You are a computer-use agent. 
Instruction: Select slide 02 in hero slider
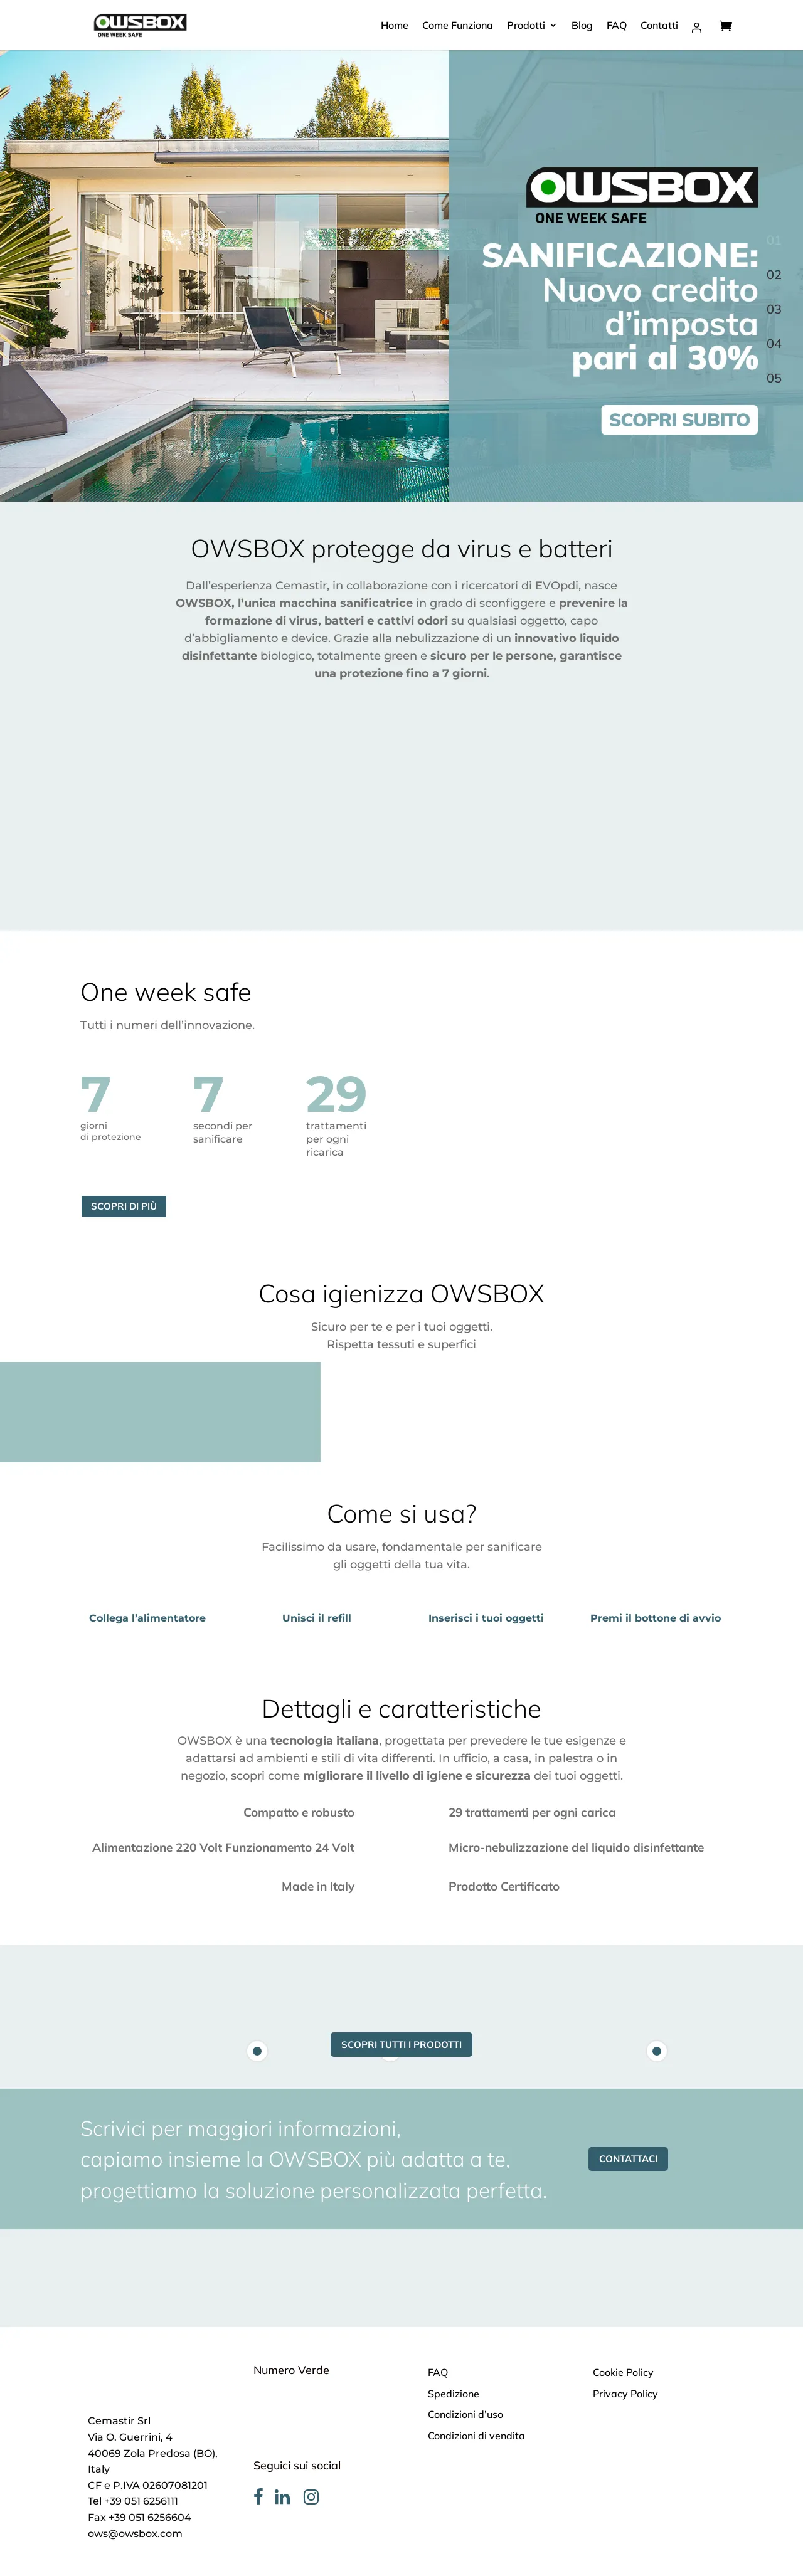pos(774,275)
